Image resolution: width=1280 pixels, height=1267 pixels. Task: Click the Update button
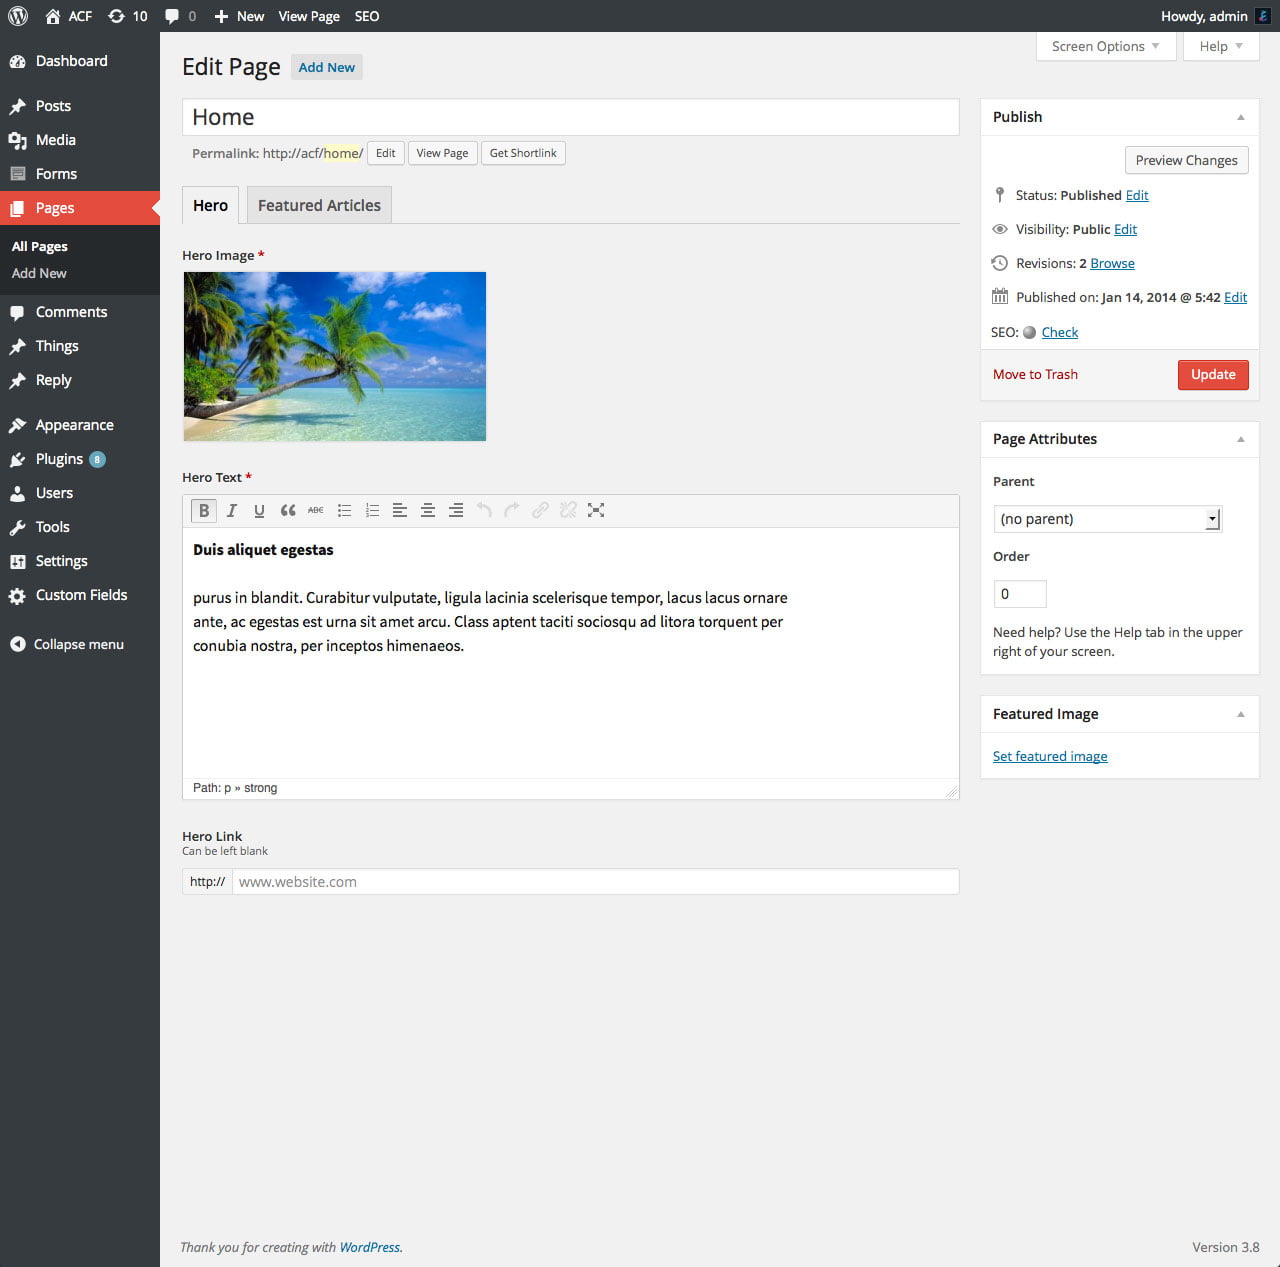(x=1212, y=374)
